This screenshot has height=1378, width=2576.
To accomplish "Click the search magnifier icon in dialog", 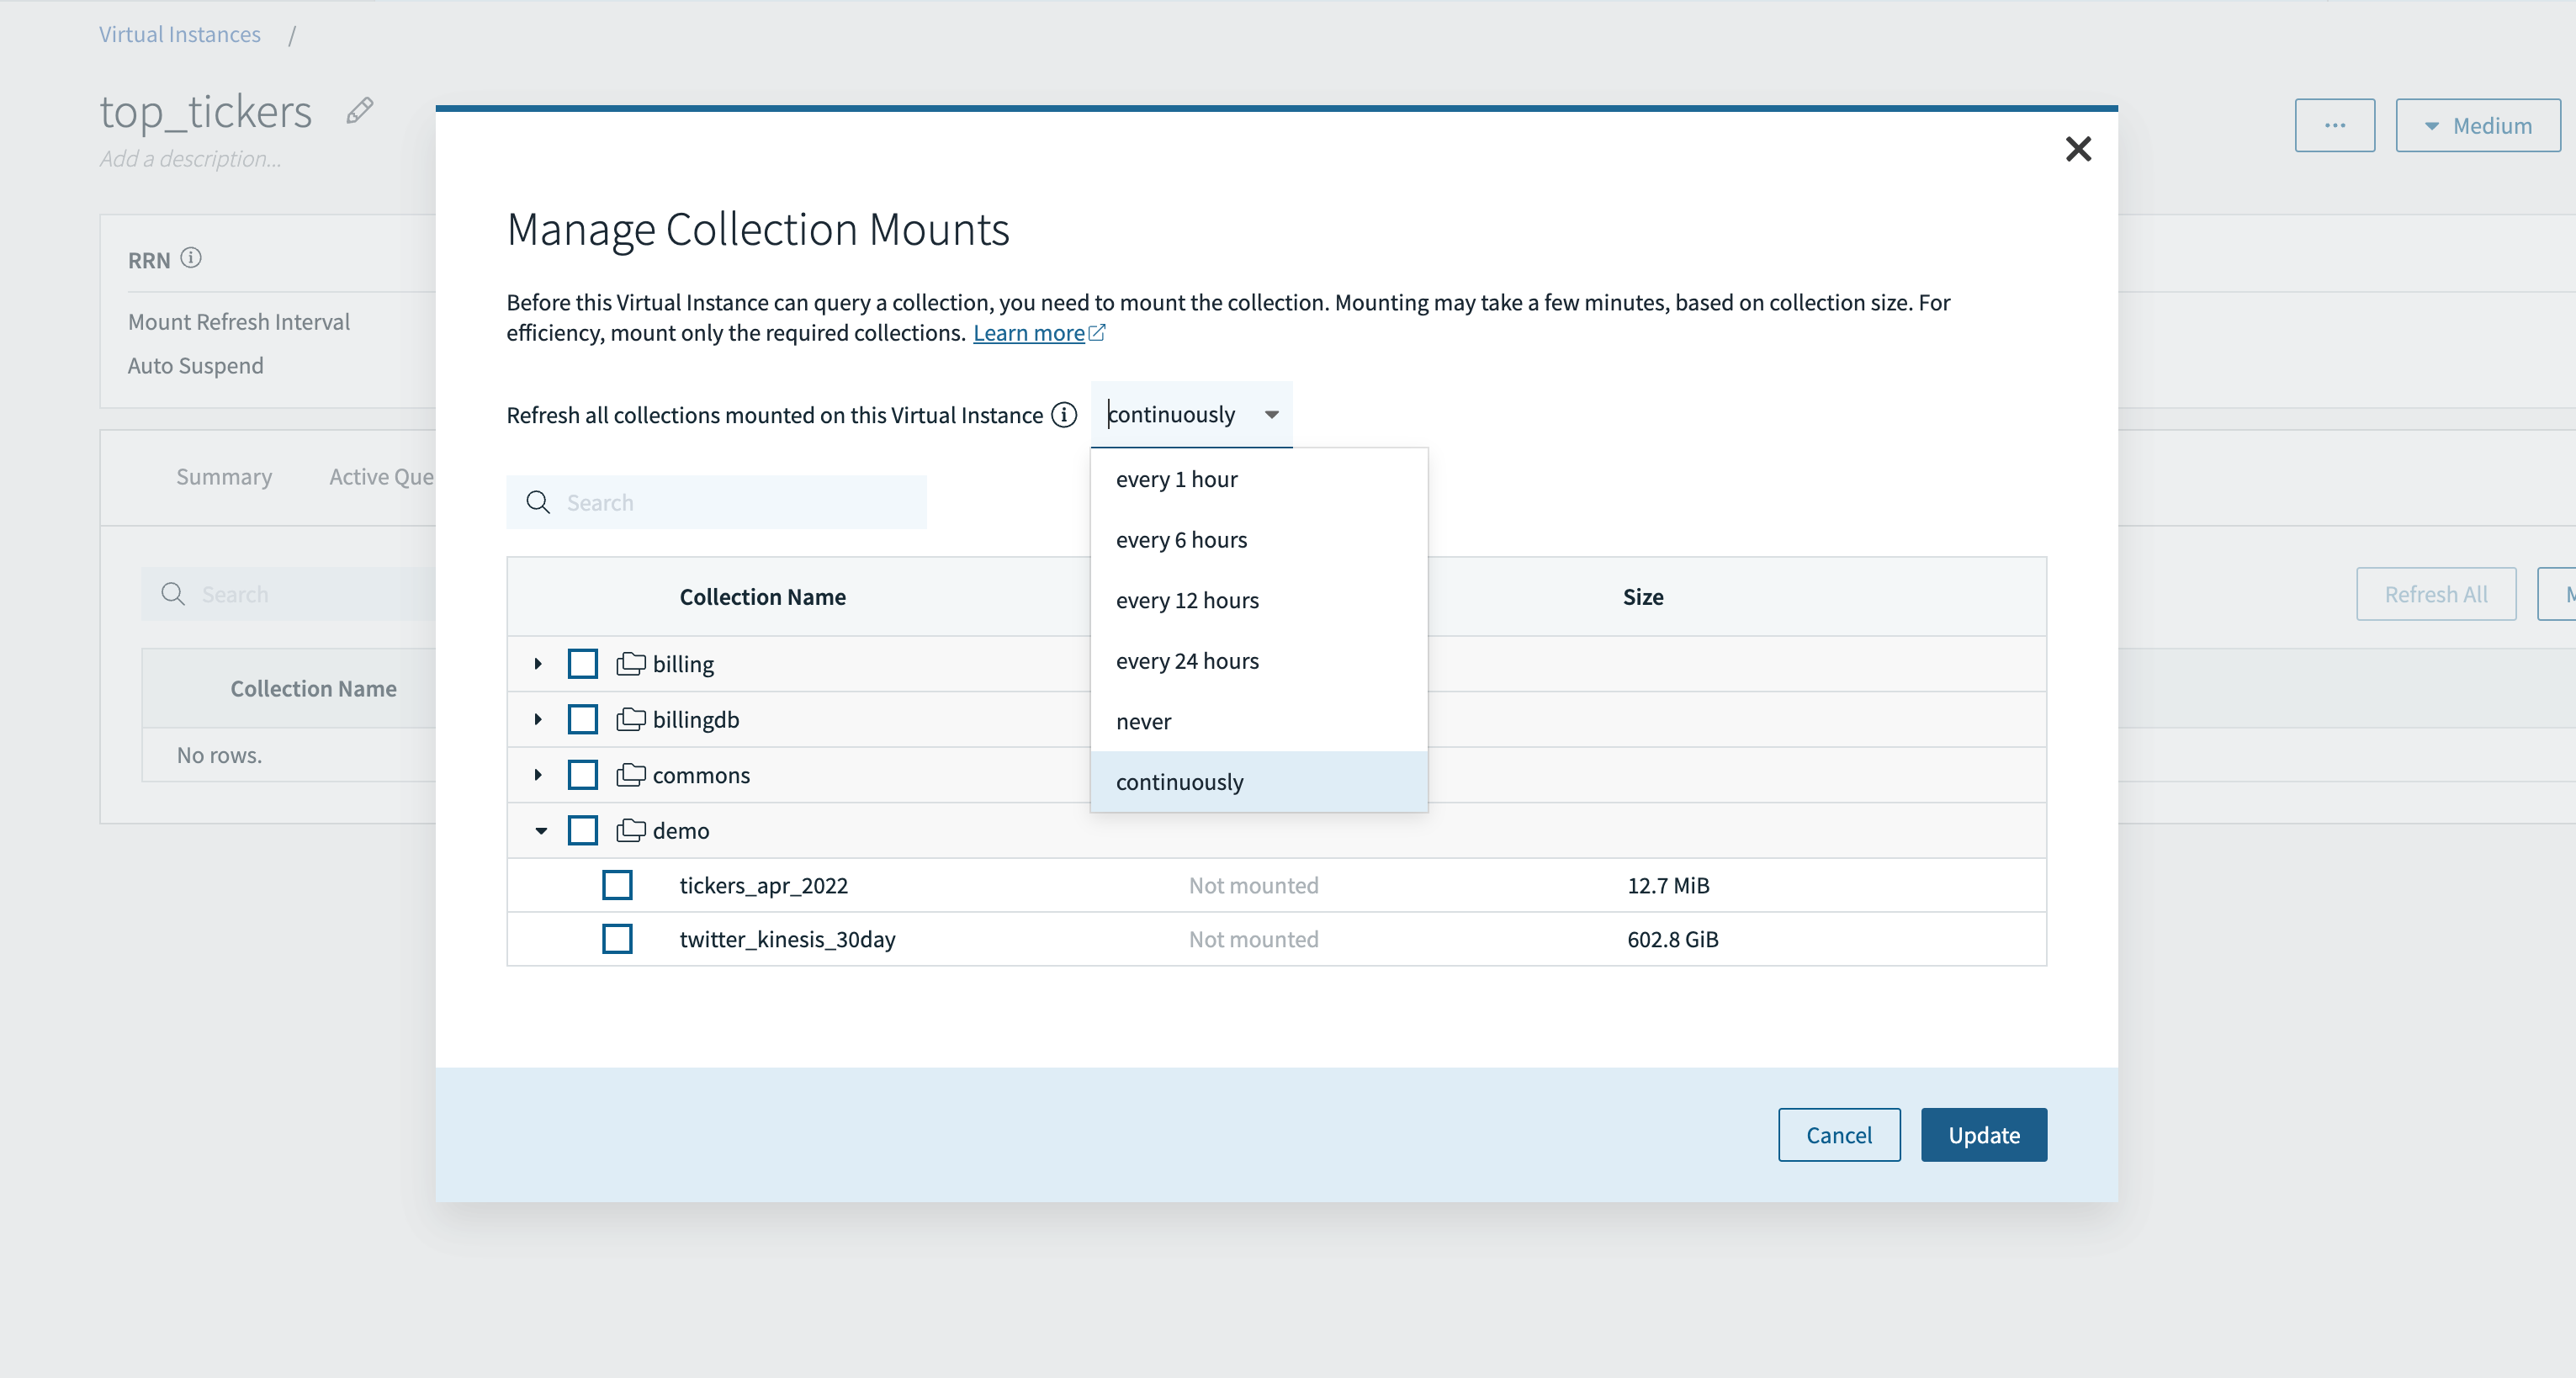I will point(538,502).
